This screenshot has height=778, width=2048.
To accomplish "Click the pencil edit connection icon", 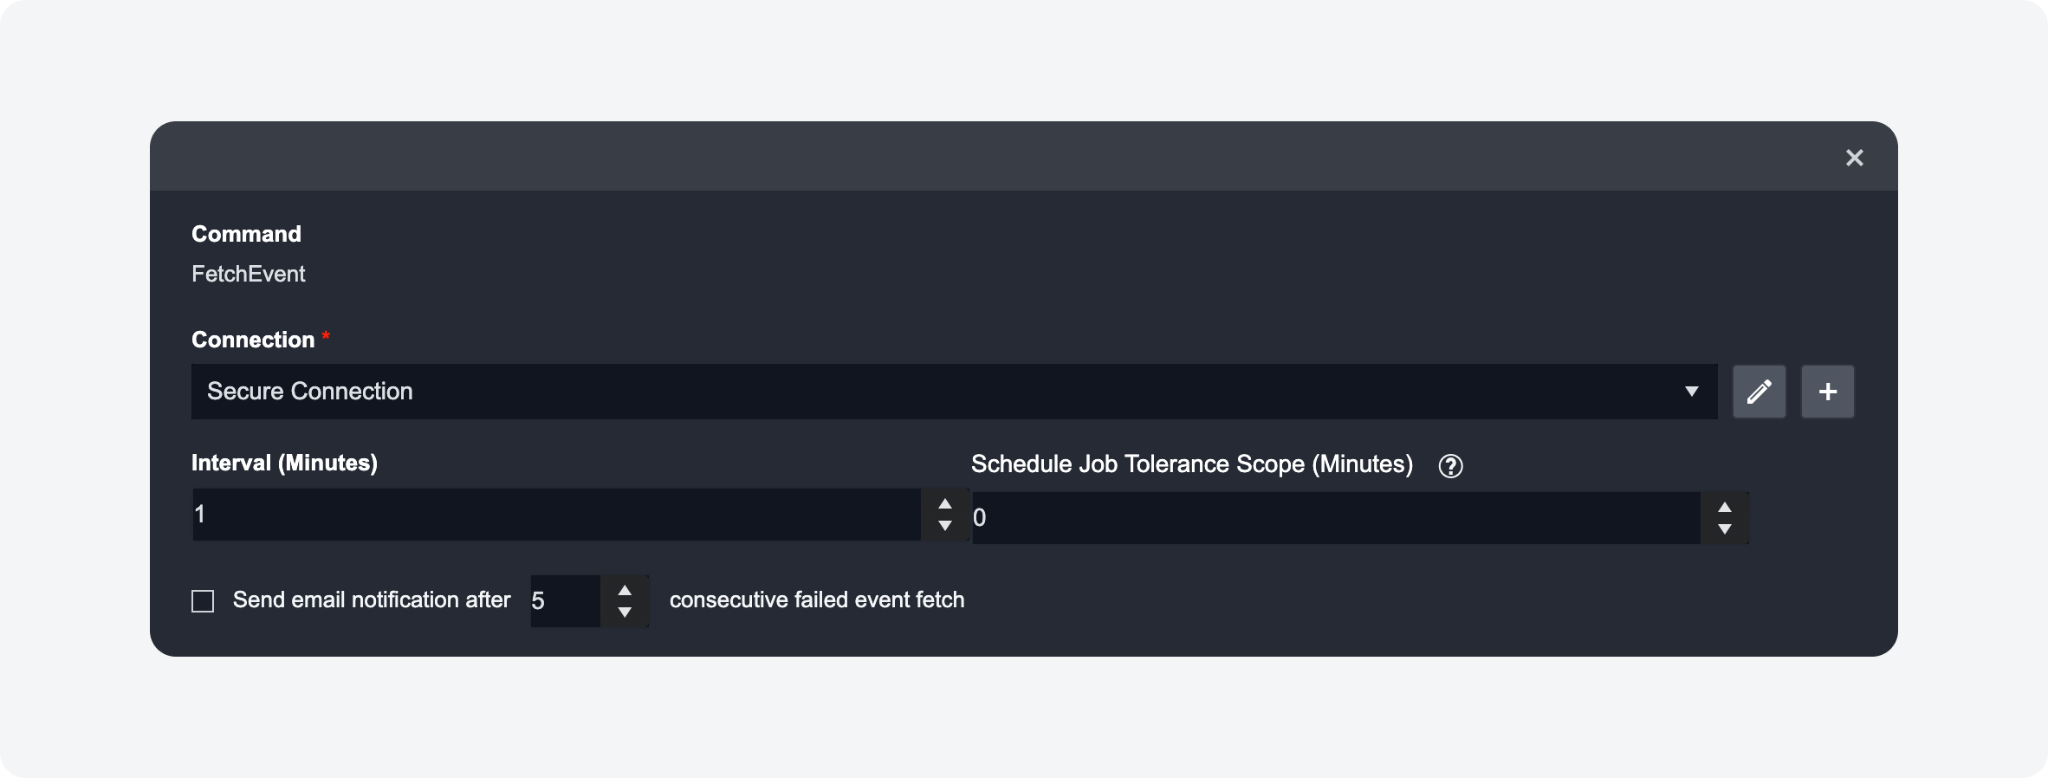I will [1759, 391].
